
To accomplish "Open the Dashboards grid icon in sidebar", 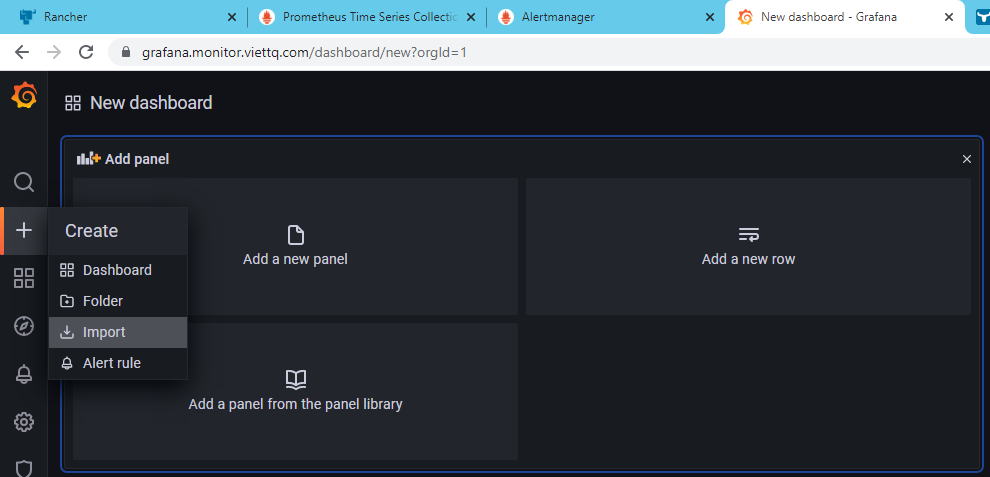I will pos(24,278).
